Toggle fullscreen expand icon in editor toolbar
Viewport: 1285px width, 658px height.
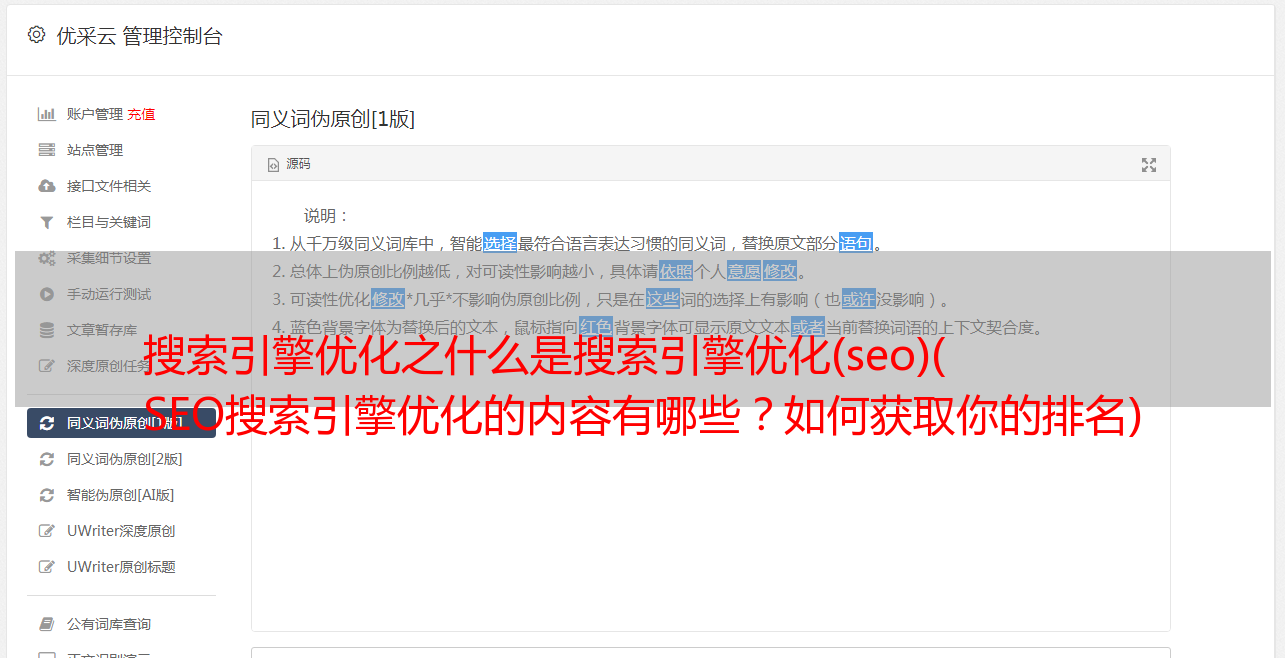point(1149,165)
